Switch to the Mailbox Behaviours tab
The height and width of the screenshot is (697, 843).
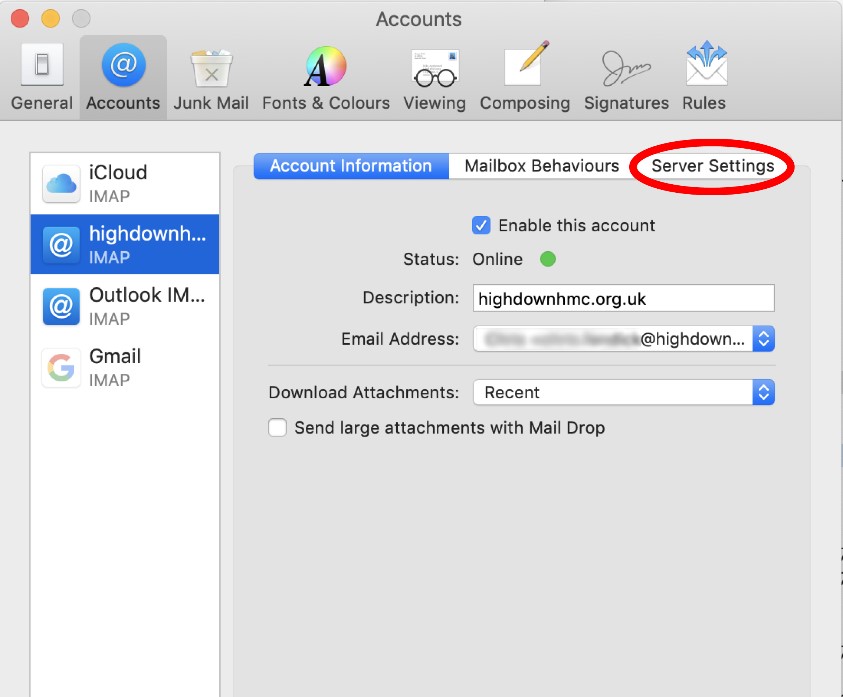click(541, 166)
